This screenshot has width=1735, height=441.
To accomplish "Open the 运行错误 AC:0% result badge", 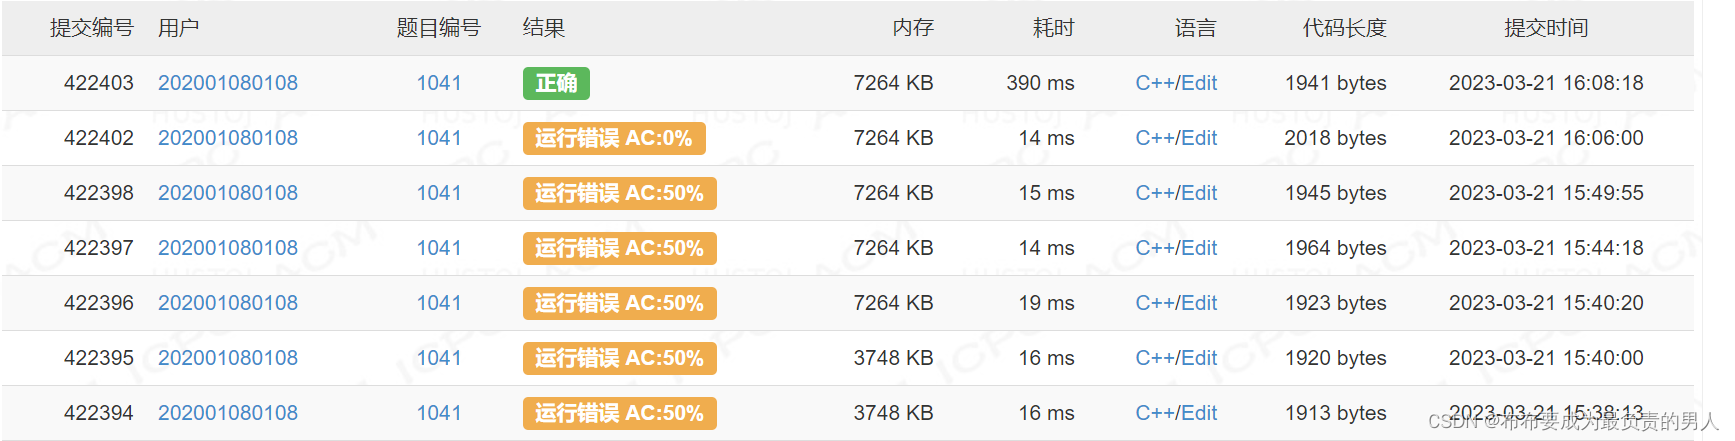I will pyautogui.click(x=614, y=138).
